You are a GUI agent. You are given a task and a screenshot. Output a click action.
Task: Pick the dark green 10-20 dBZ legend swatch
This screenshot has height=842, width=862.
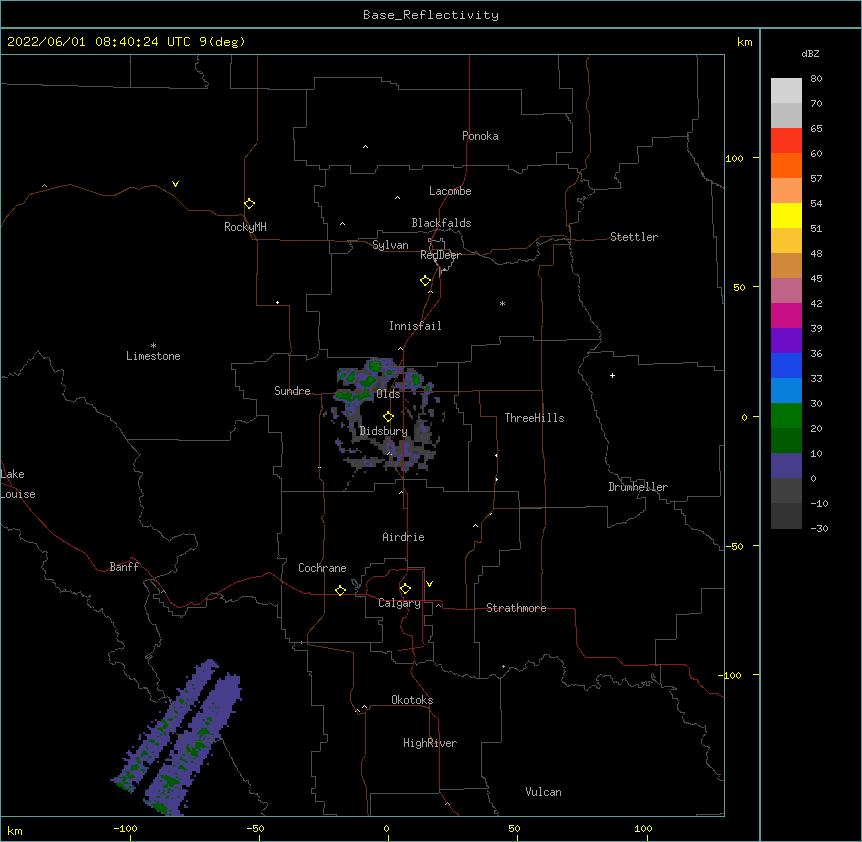(786, 440)
